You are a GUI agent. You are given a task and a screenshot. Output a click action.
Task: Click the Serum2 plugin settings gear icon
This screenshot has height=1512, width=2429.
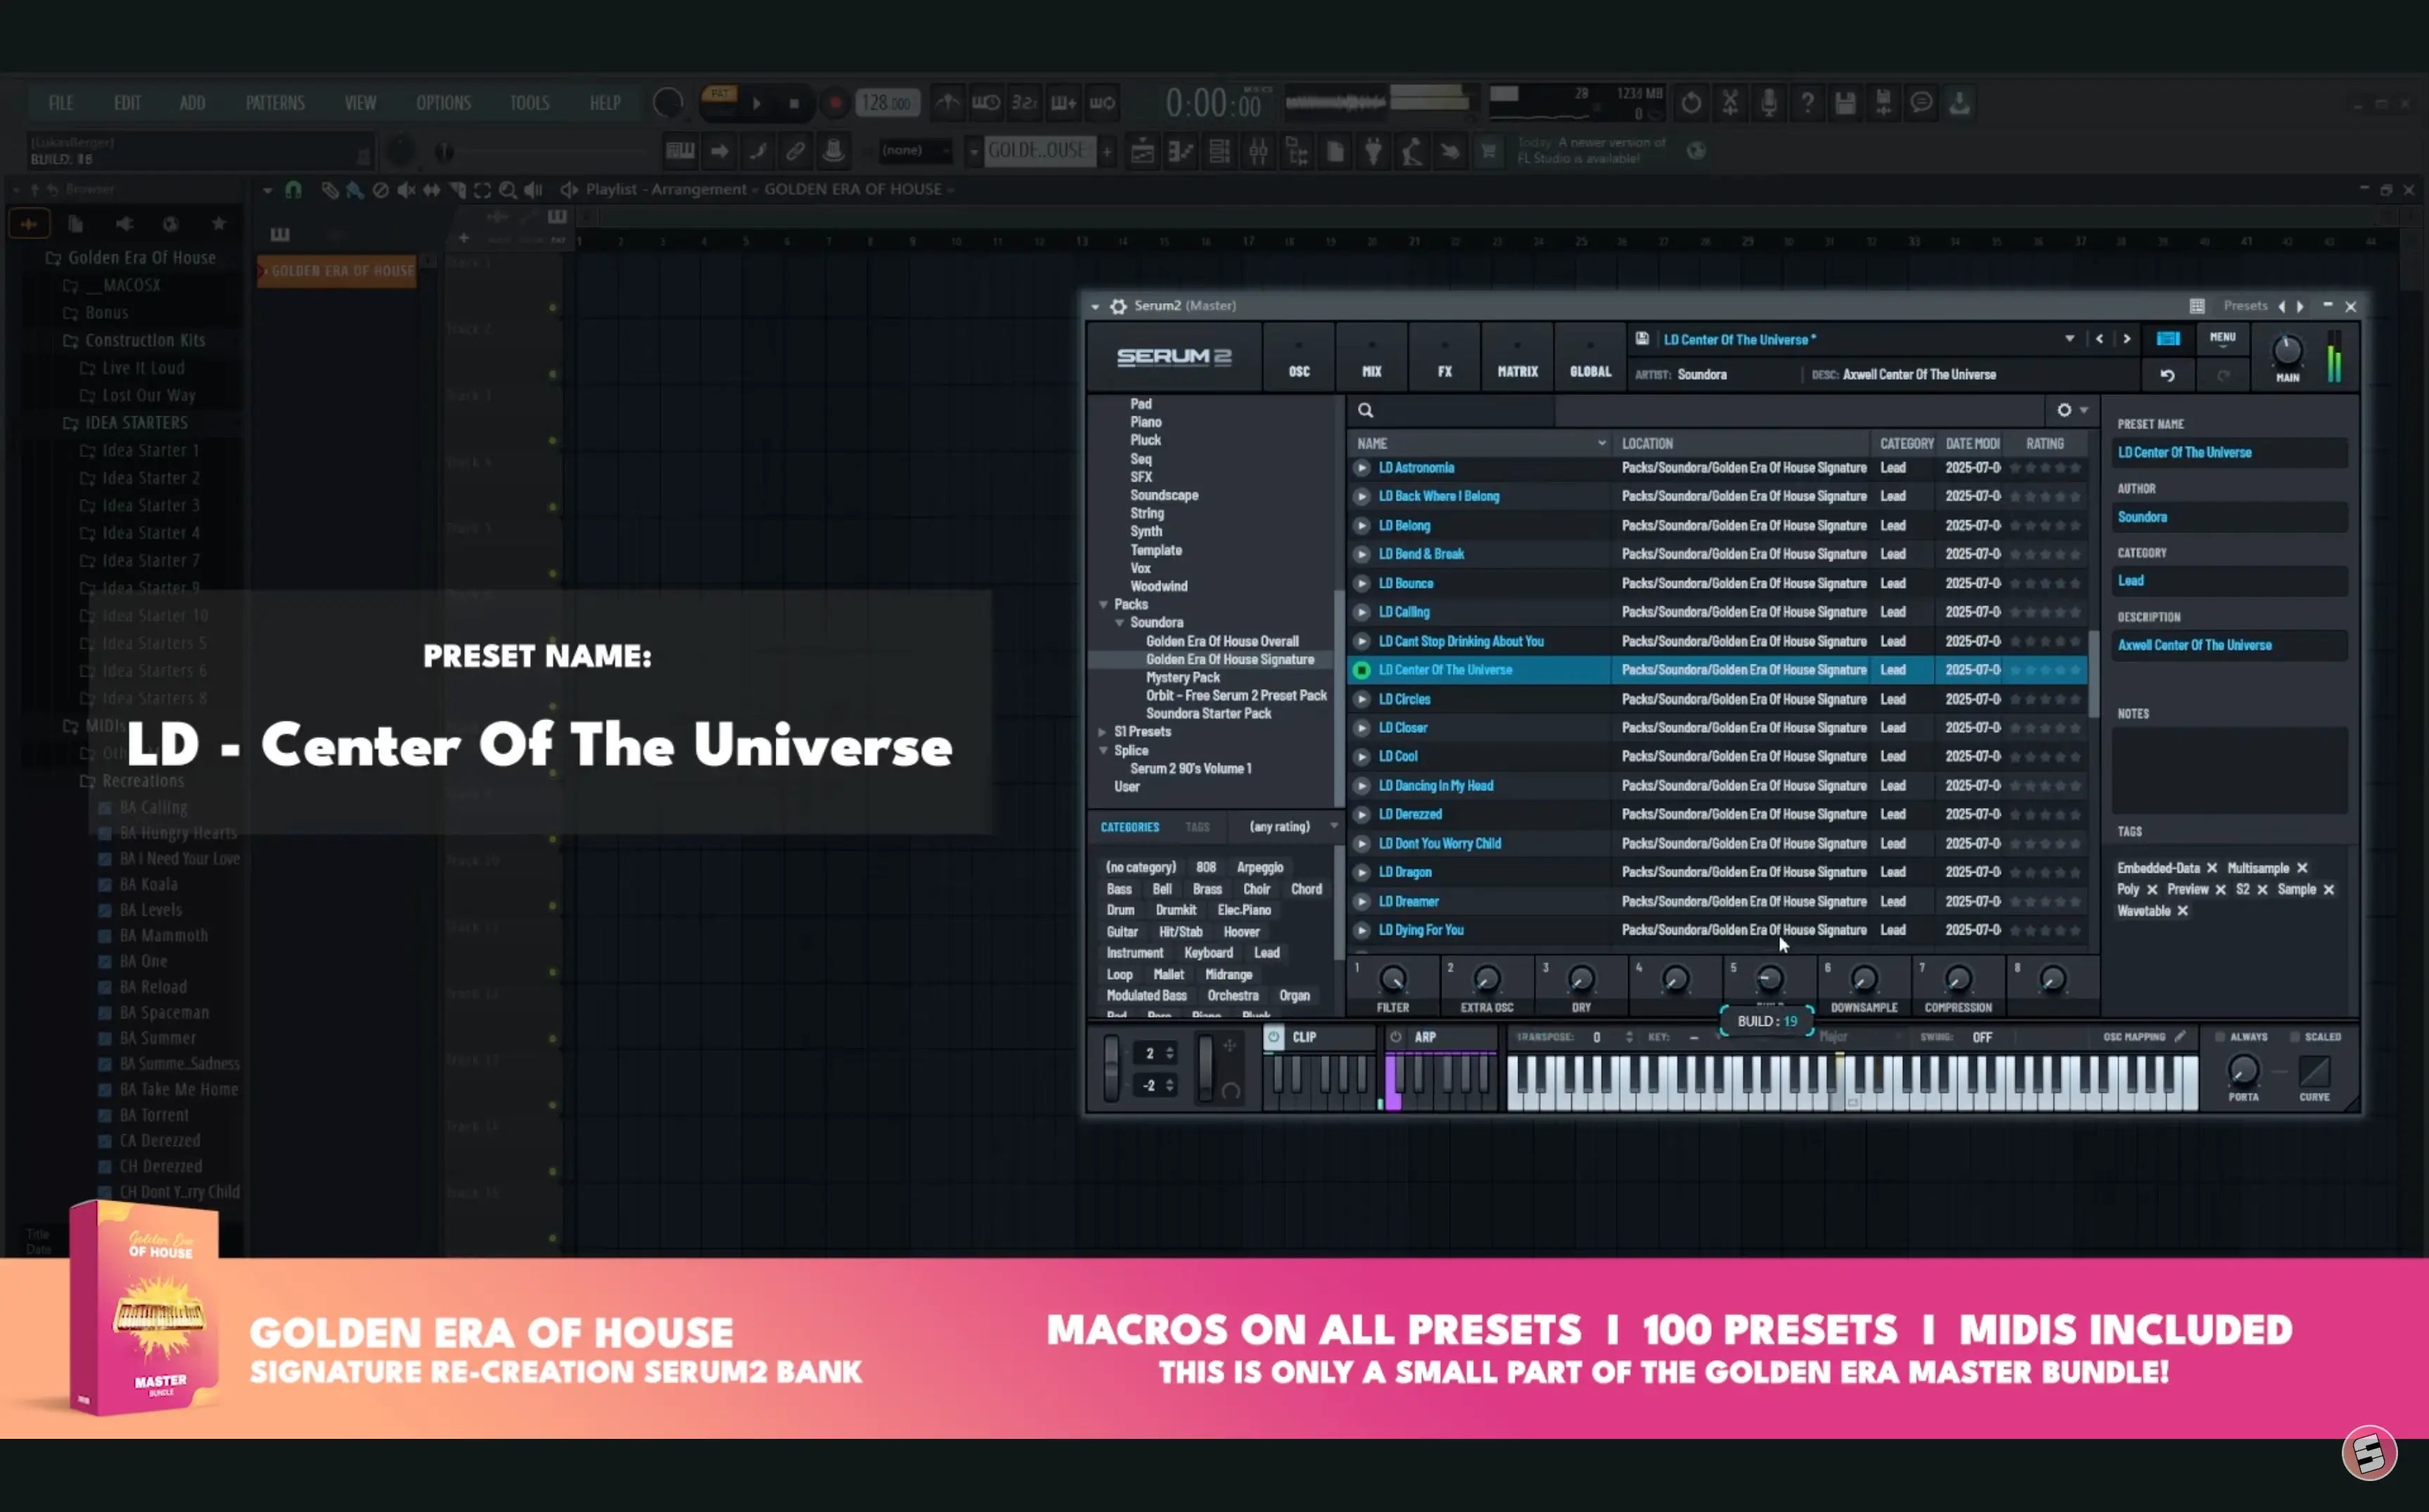(x=1118, y=306)
